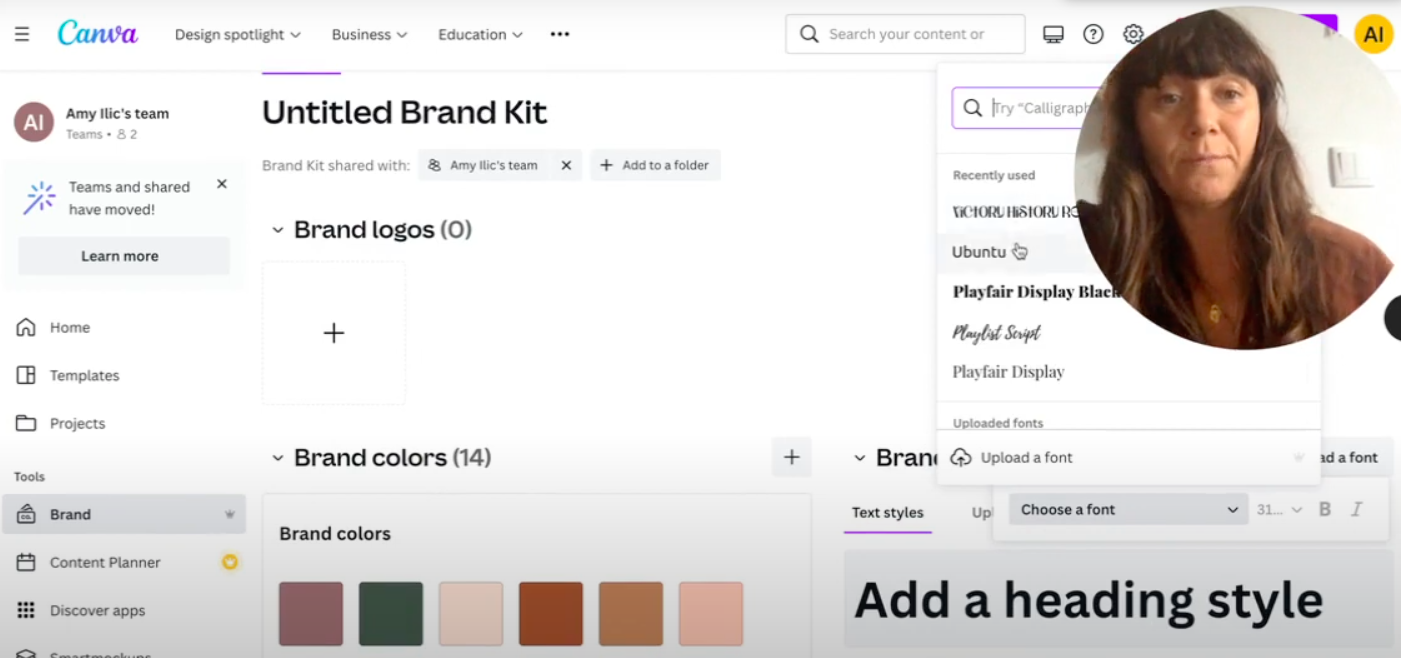This screenshot has width=1401, height=658.
Task: Select the tan copper color swatch
Action: point(631,614)
